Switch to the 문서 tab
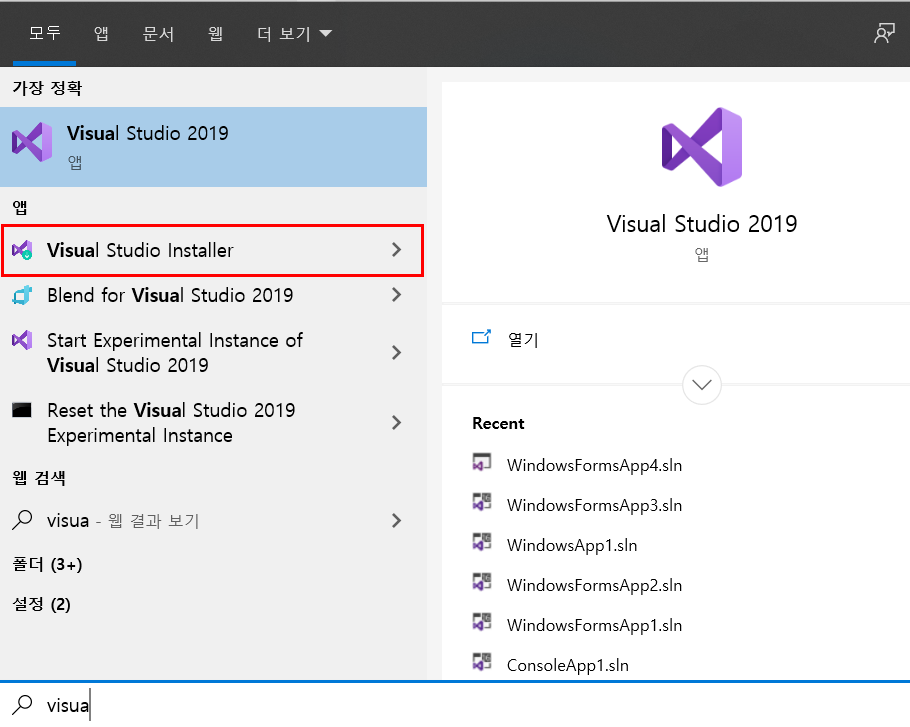 pos(158,34)
